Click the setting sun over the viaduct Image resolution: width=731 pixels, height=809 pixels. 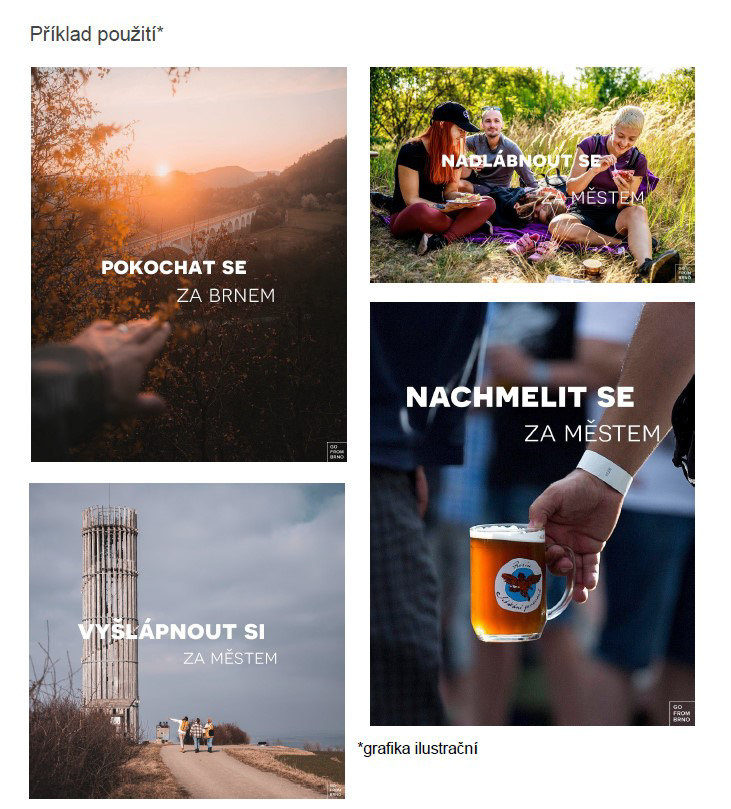(x=163, y=169)
